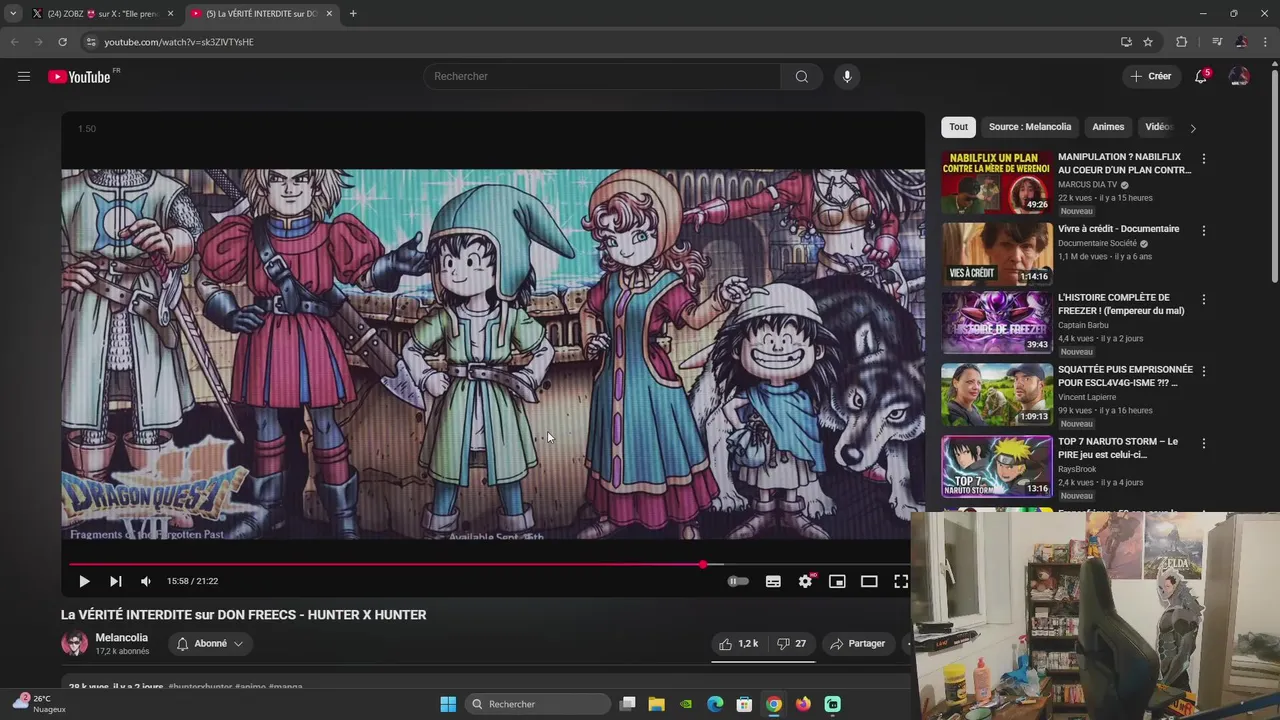Open the media control icon in toolbar
This screenshot has width=1280, height=720.
[1217, 42]
